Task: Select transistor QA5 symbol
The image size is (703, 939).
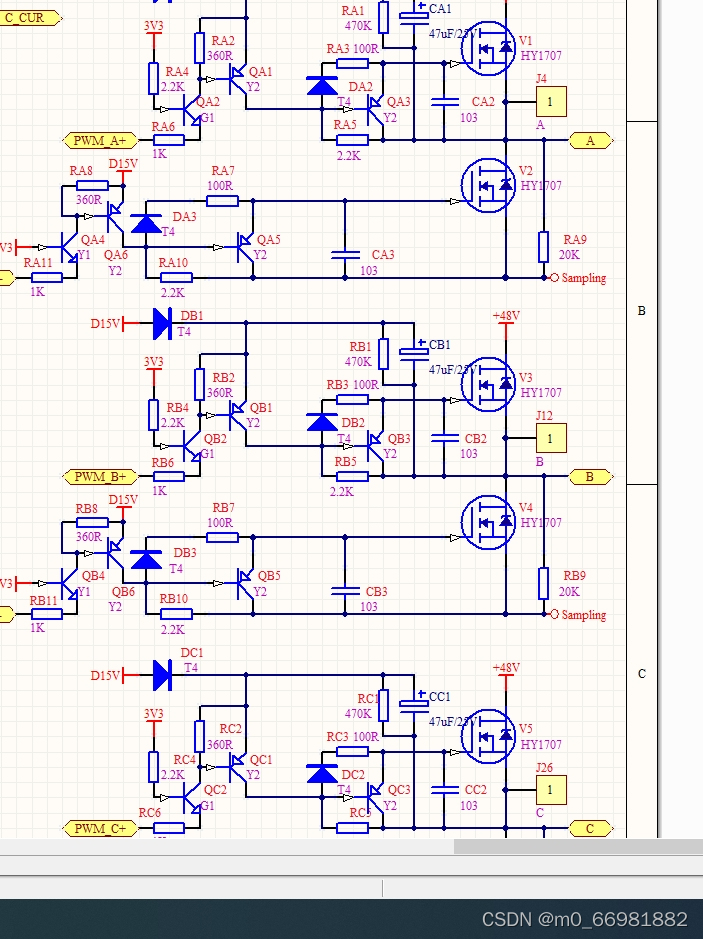Action: 246,247
